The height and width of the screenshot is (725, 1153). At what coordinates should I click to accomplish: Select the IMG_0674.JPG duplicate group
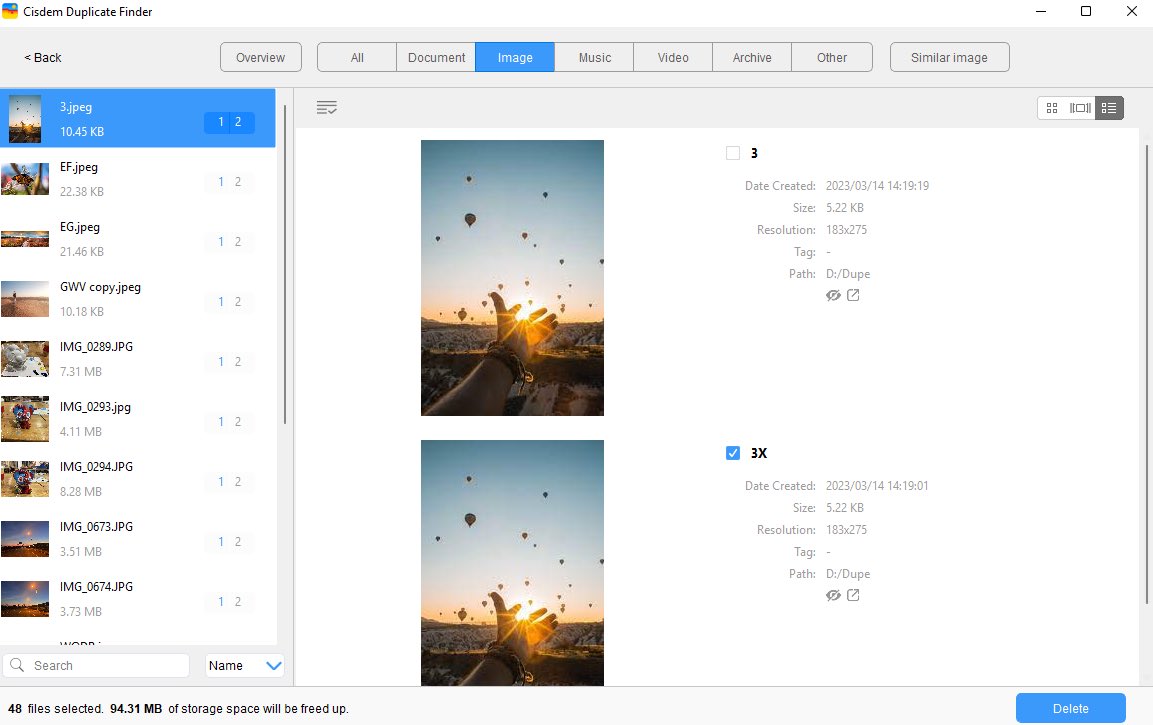pos(138,599)
